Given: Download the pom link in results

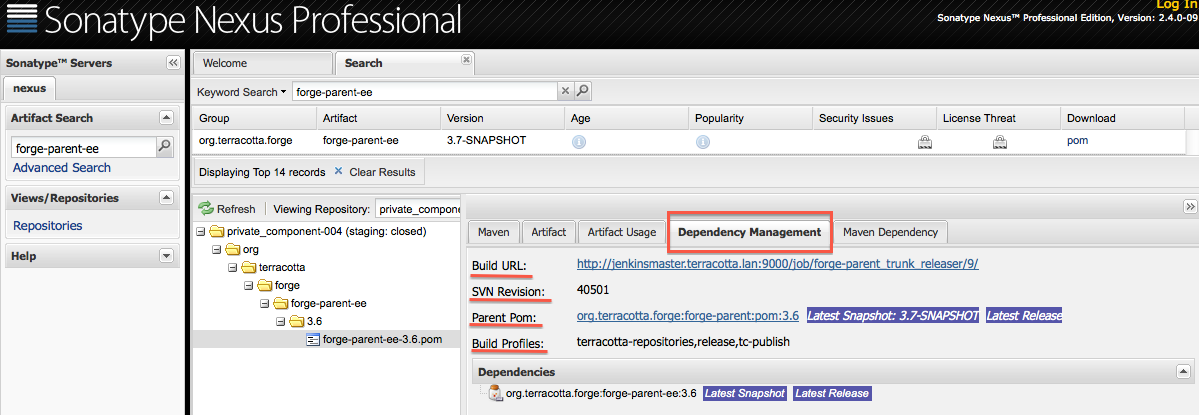Looking at the screenshot, I should pos(1077,141).
